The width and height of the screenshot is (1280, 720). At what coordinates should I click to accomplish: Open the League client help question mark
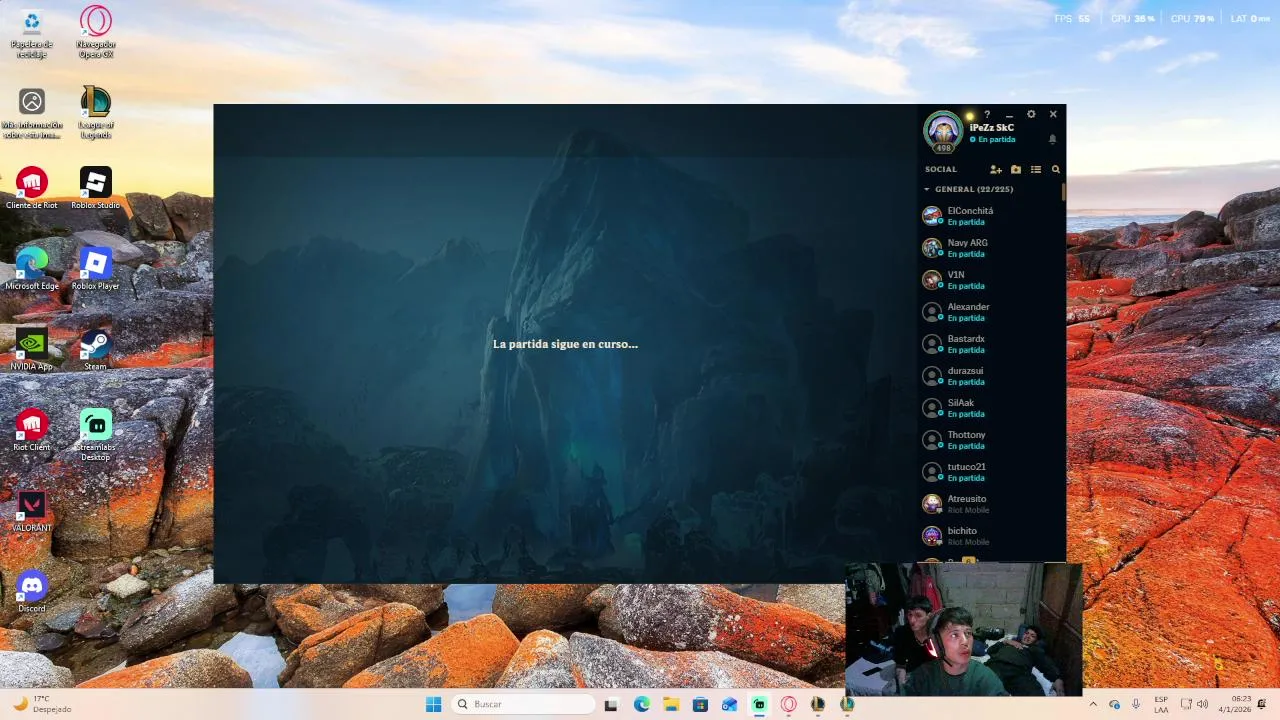click(x=987, y=114)
